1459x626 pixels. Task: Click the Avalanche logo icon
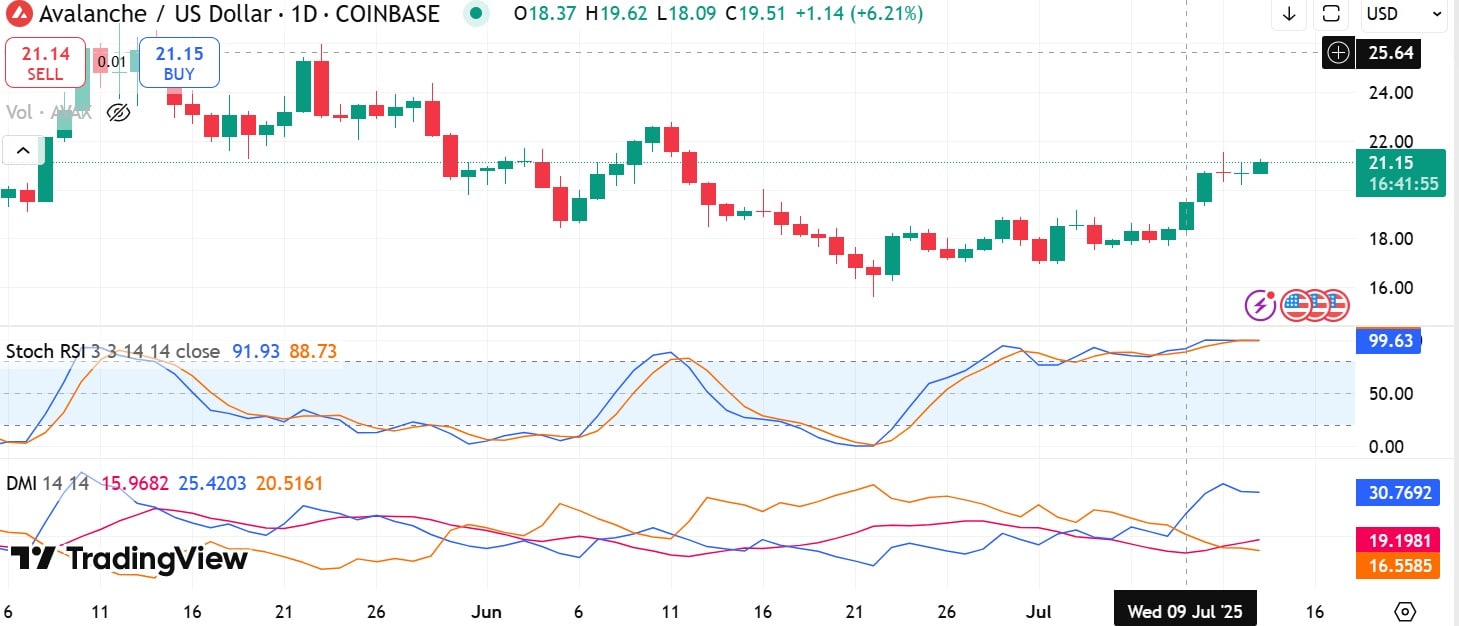coord(19,14)
